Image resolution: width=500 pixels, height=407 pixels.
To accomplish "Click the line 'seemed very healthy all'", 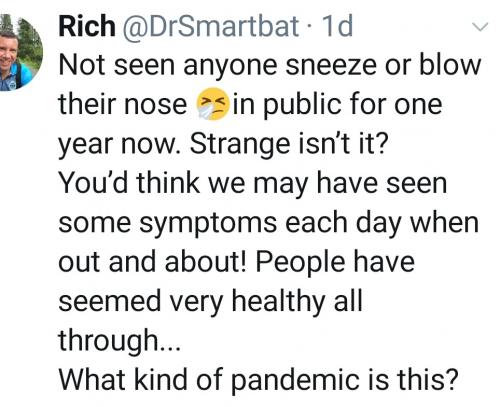I will [x=210, y=302].
